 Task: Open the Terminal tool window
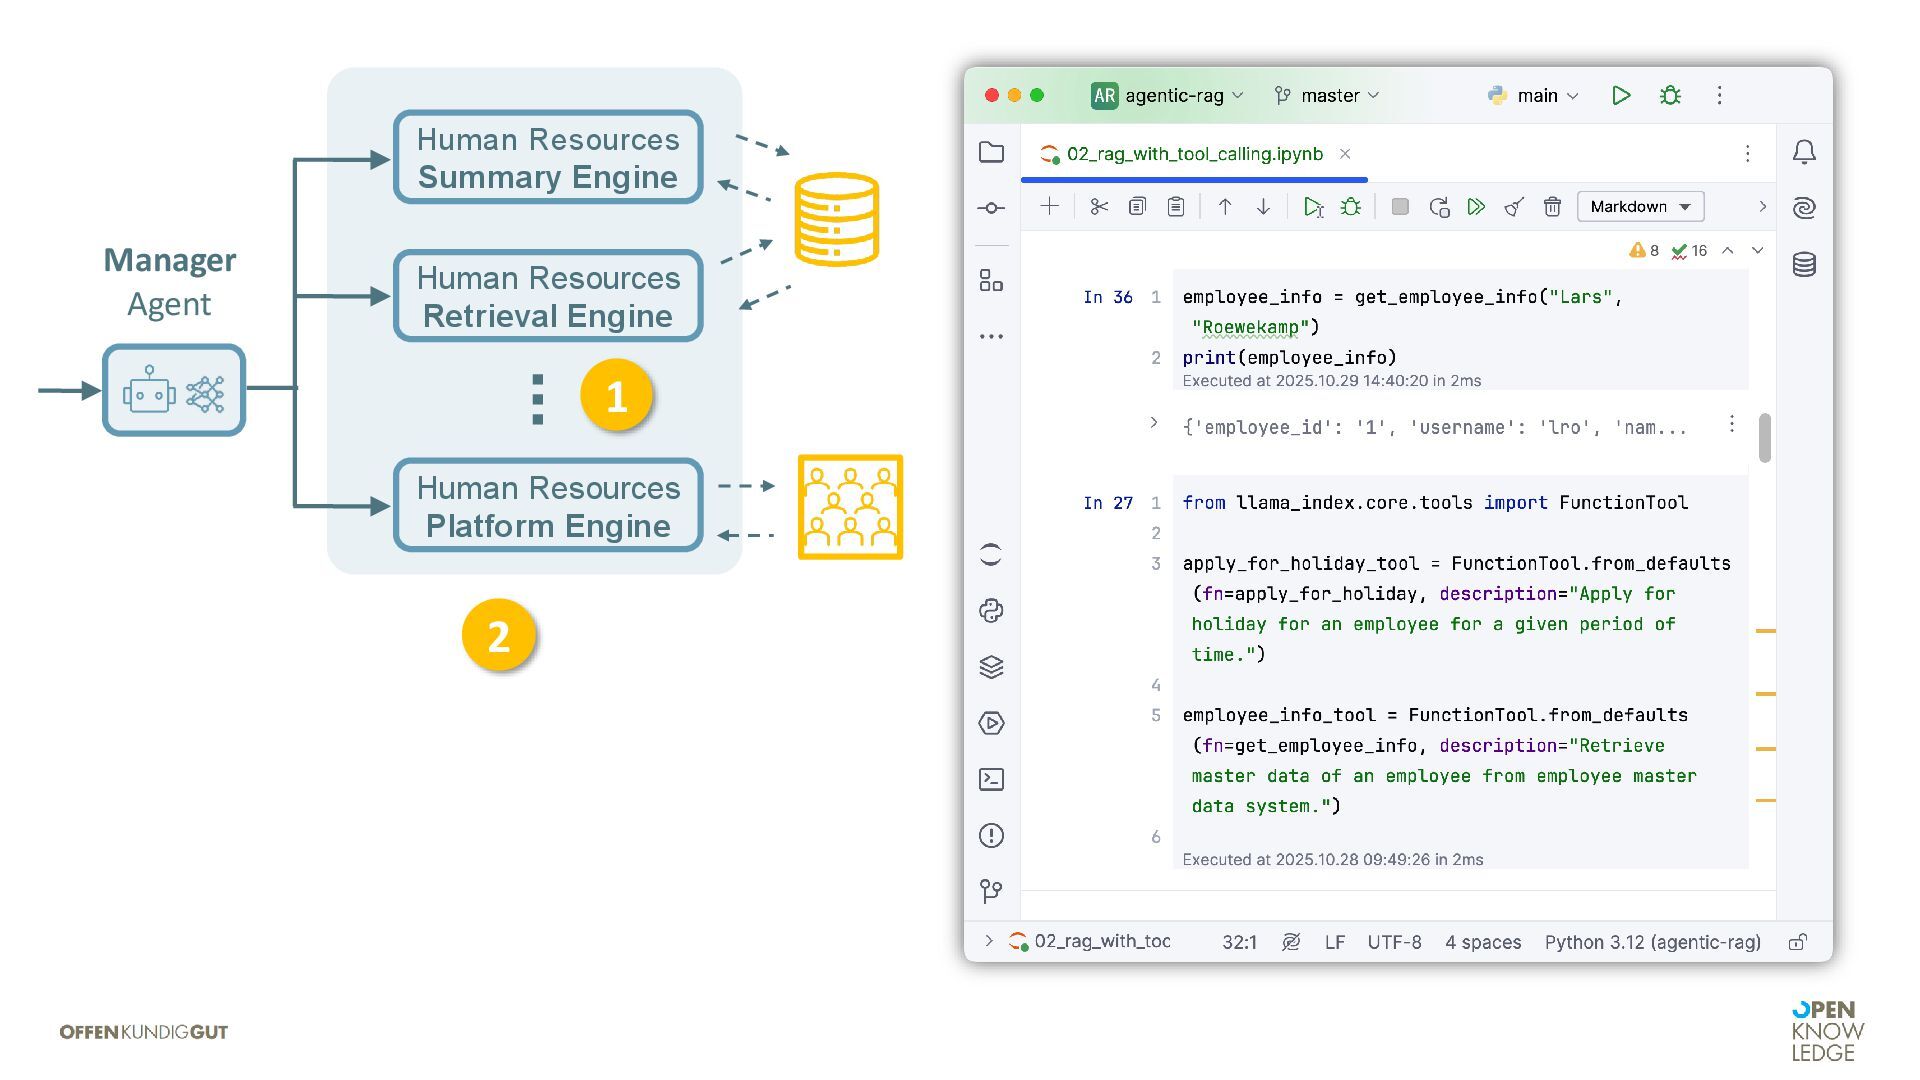pyautogui.click(x=991, y=779)
